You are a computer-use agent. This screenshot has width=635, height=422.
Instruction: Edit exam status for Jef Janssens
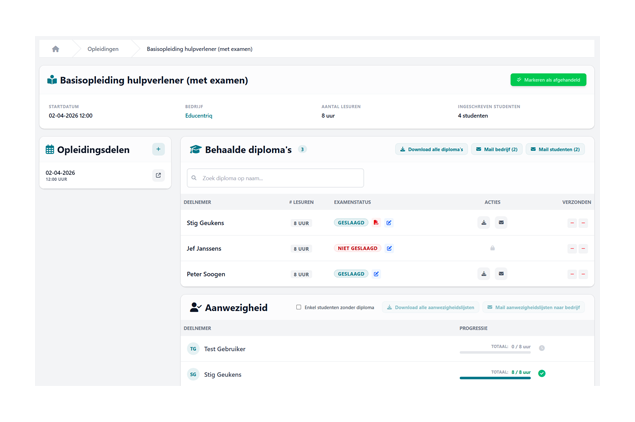[389, 248]
